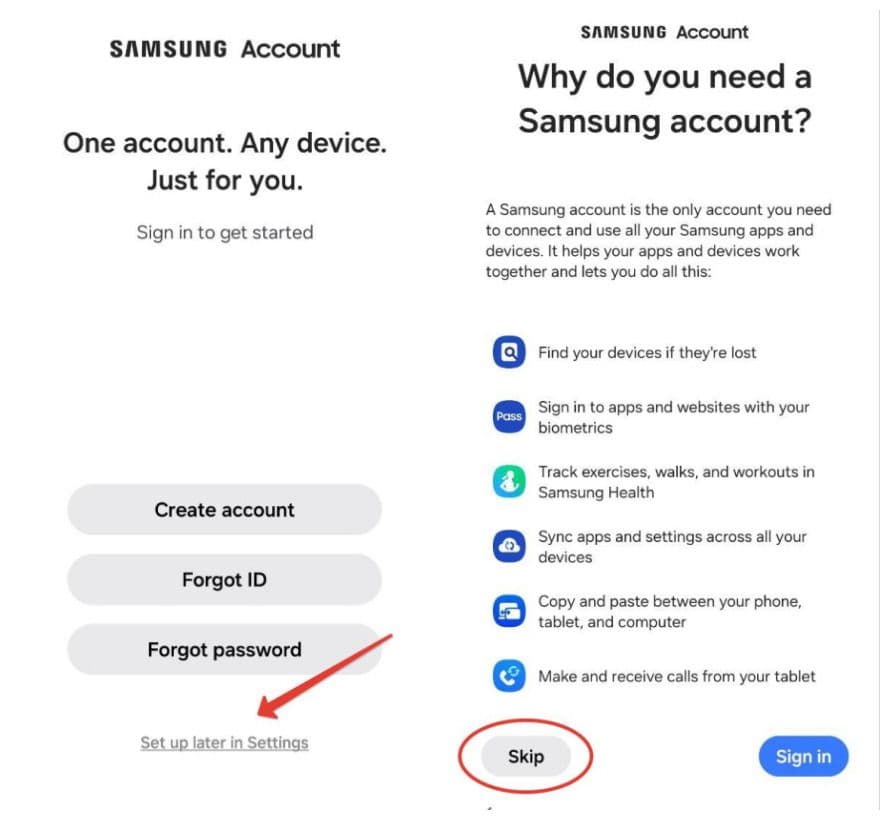Tap the Samsung Pass icon

pos(509,417)
